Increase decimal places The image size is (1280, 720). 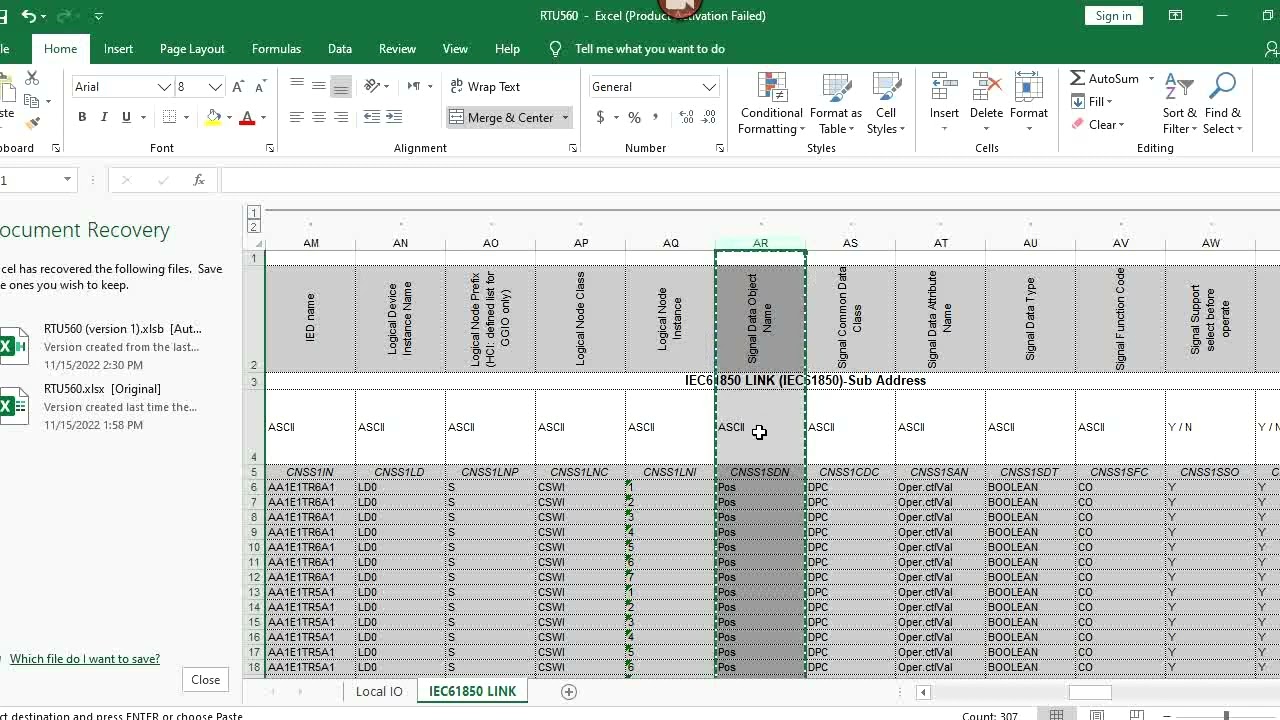click(x=686, y=117)
